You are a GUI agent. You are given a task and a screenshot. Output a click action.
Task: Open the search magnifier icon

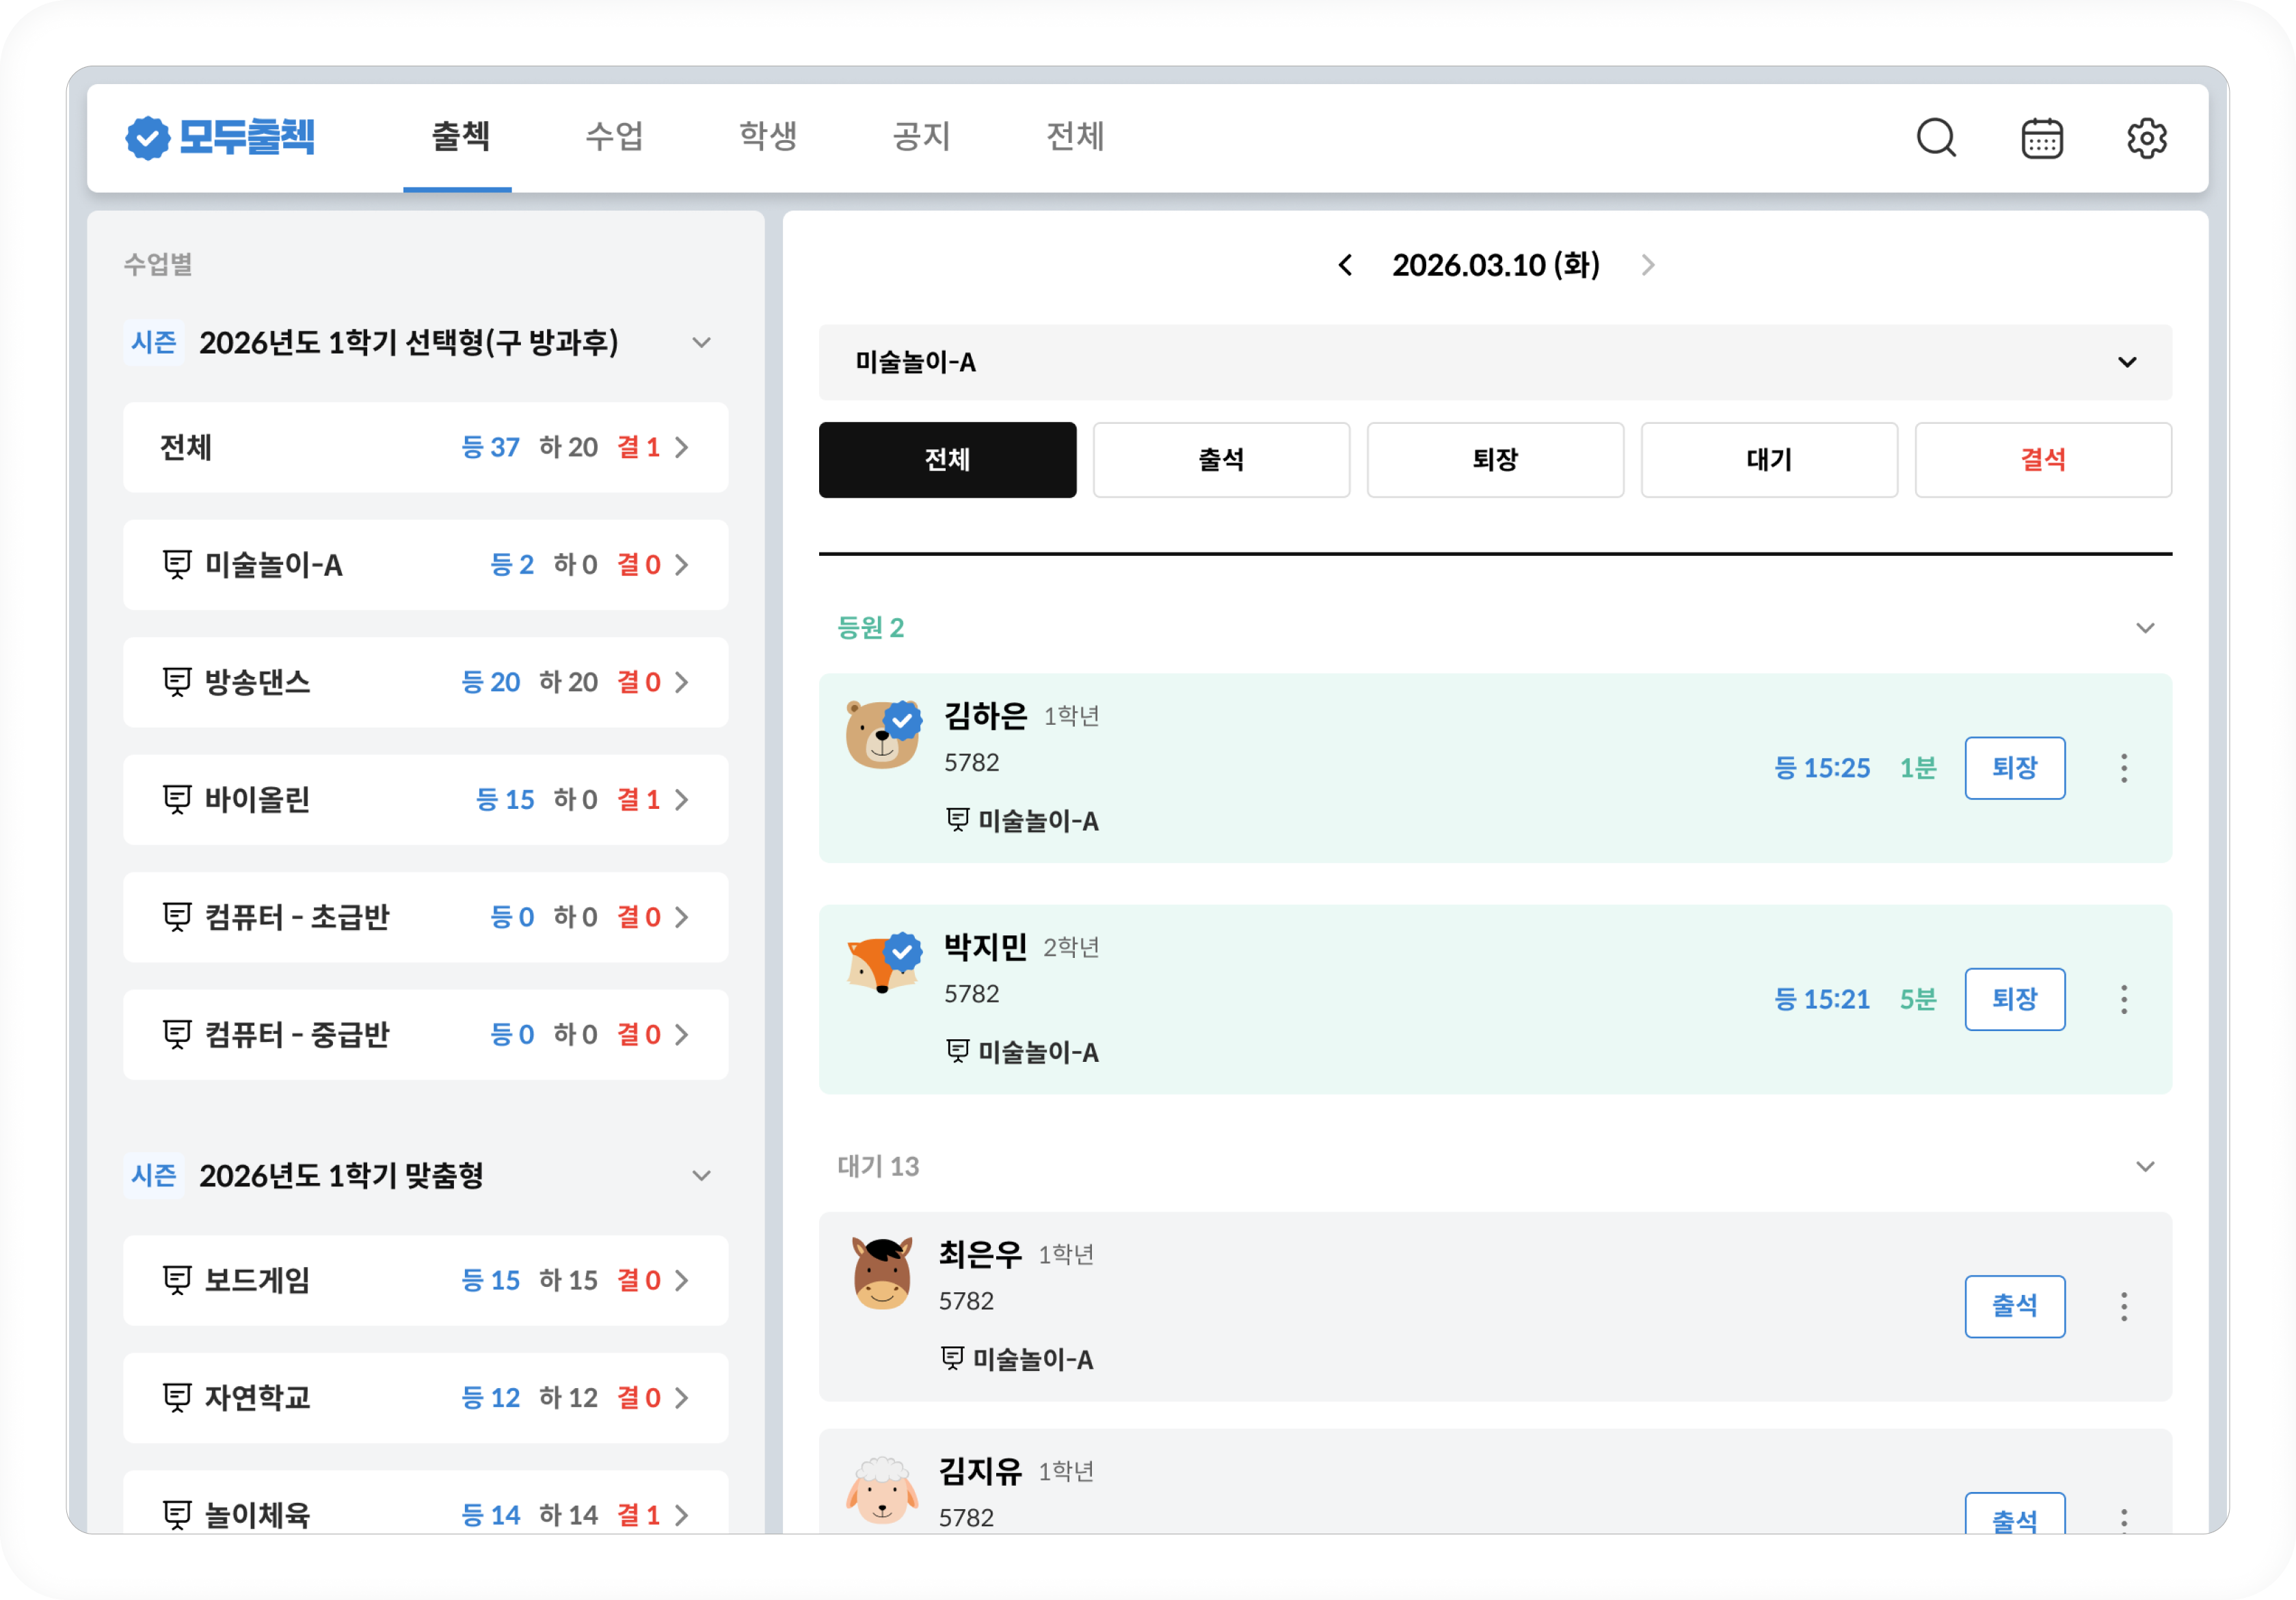pos(1935,138)
